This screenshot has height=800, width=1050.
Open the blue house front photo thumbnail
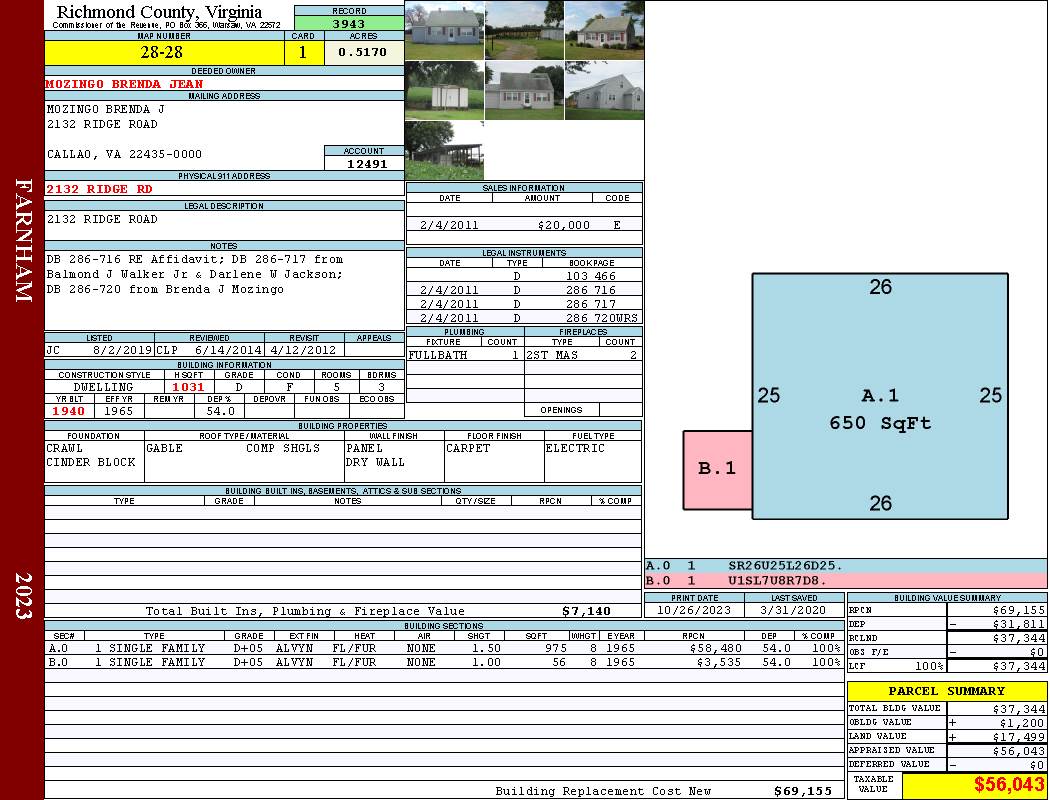pos(444,30)
